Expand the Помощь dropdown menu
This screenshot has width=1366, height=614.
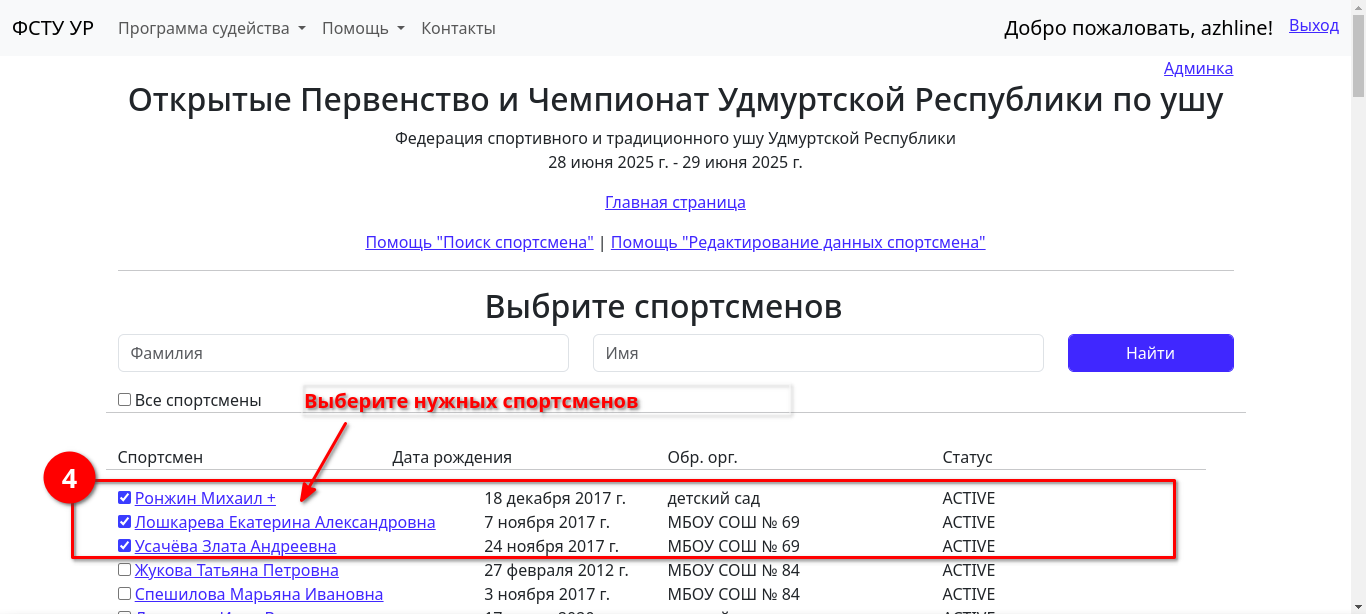362,28
